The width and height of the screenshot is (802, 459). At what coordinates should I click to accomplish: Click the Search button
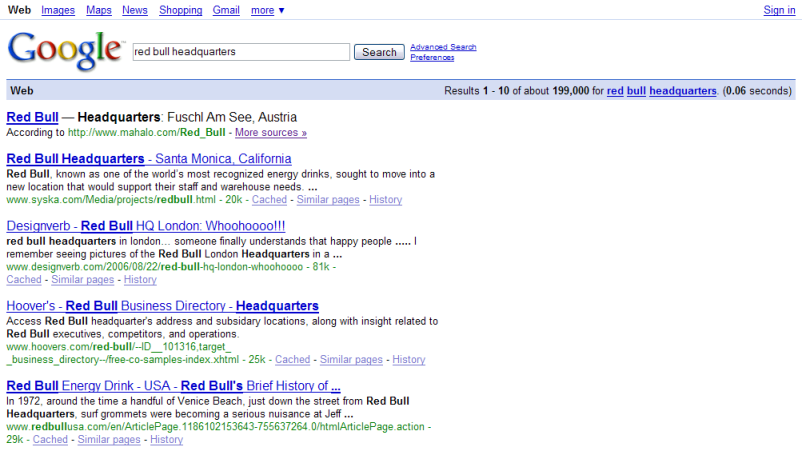pos(379,52)
